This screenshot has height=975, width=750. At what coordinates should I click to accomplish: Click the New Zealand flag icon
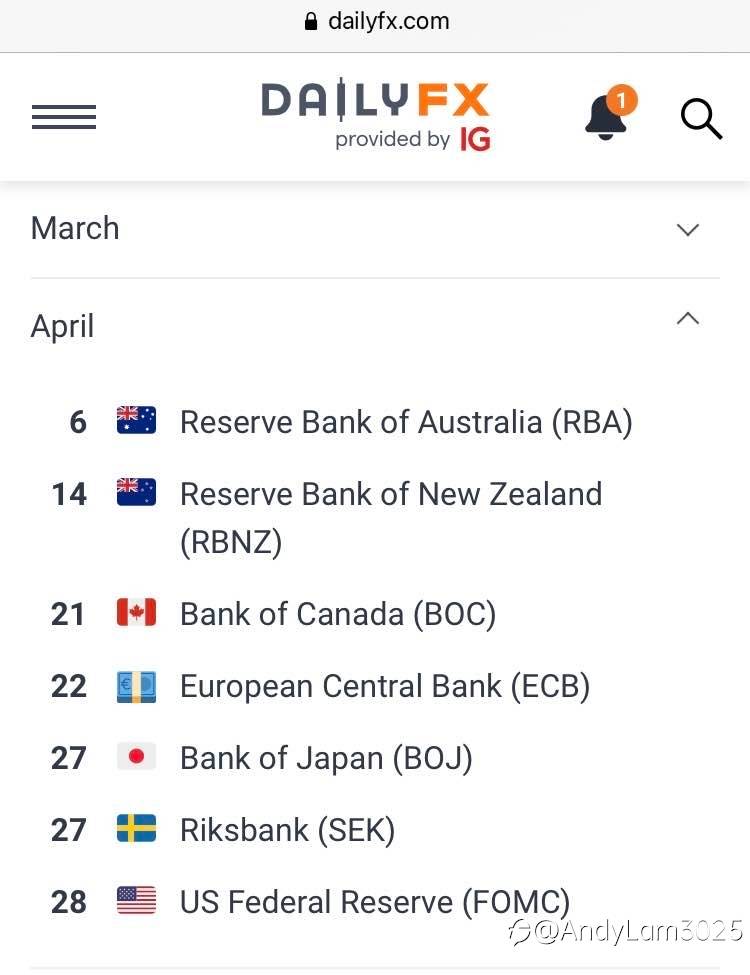(x=136, y=492)
